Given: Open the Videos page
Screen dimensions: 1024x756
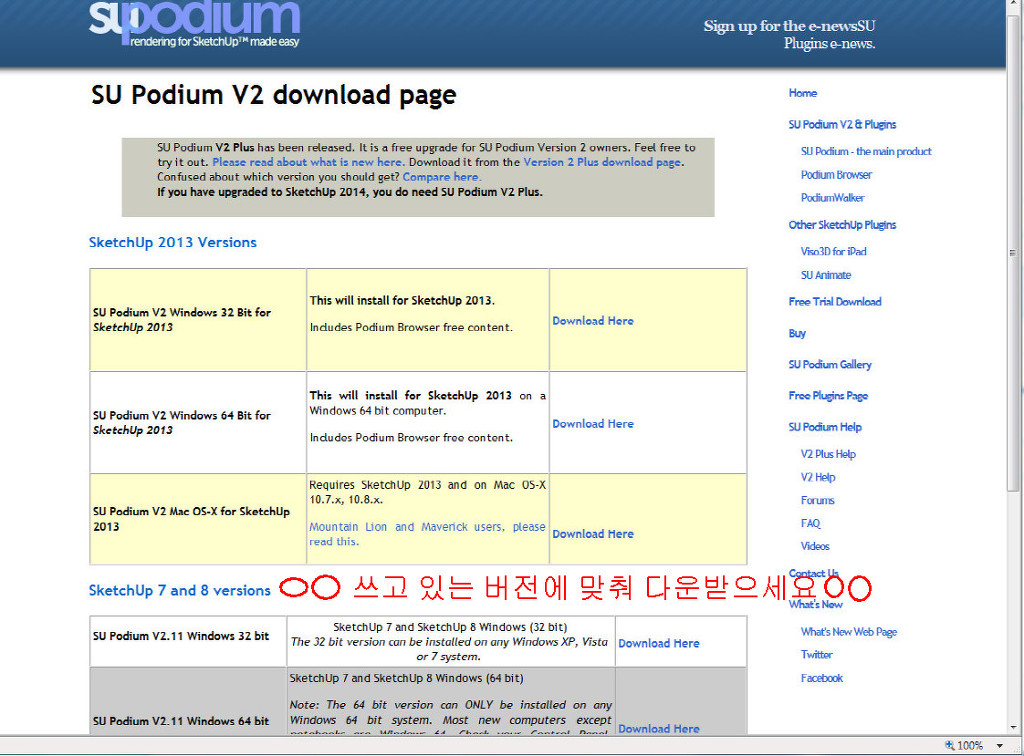Looking at the screenshot, I should [x=814, y=546].
